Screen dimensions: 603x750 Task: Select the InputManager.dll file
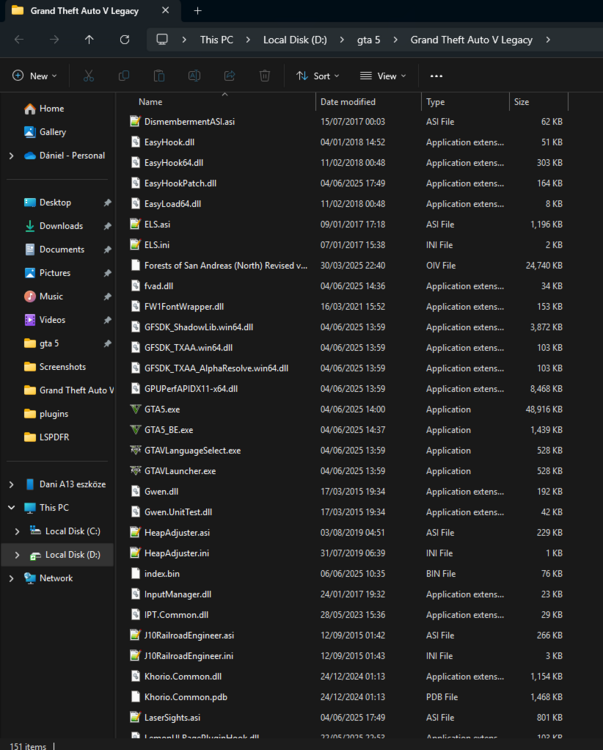tap(177, 594)
